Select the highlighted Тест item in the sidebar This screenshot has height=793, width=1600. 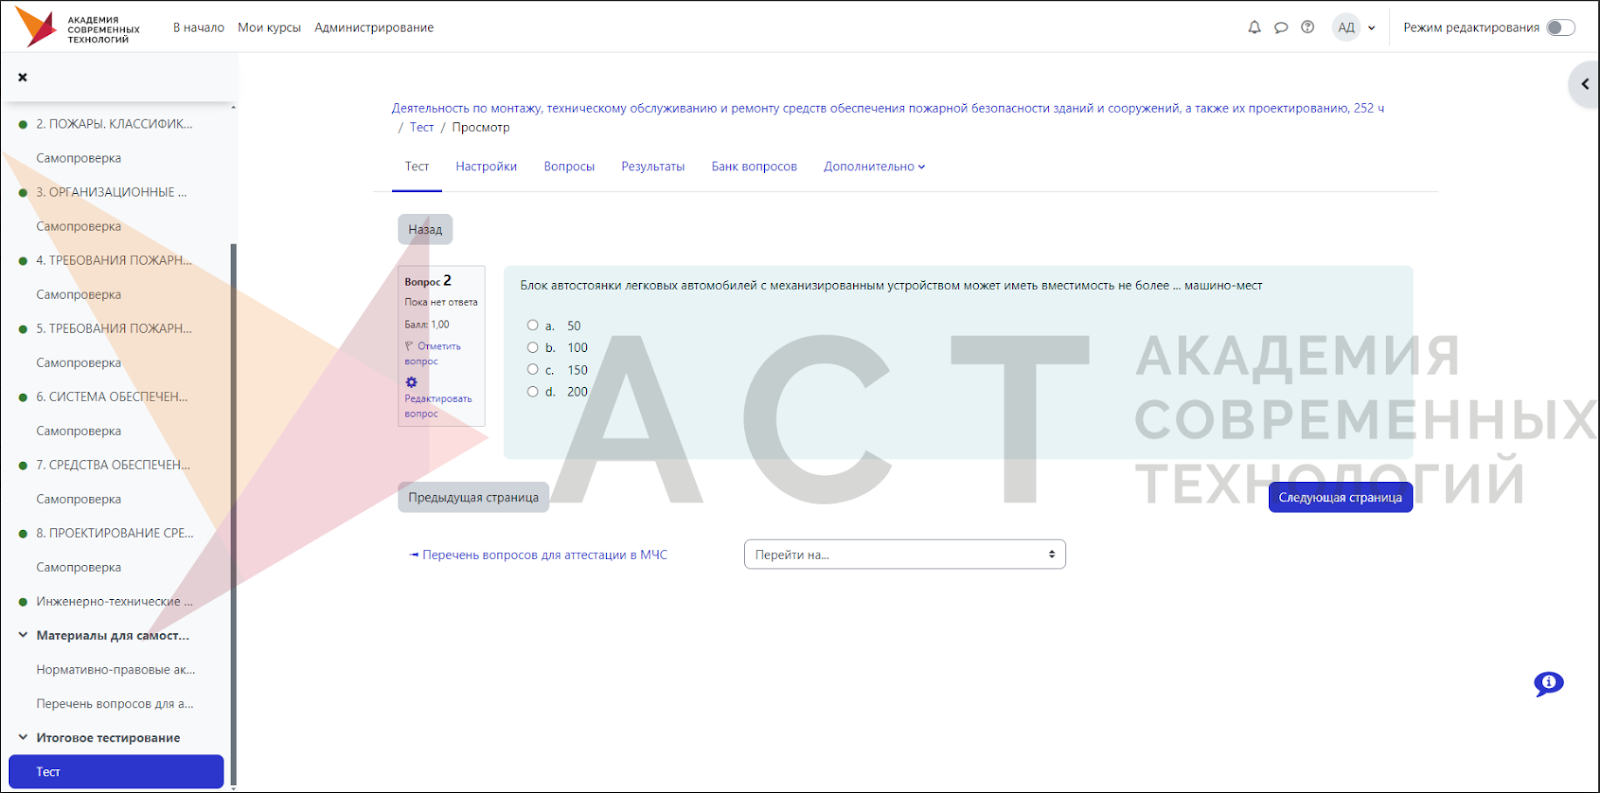(x=116, y=772)
